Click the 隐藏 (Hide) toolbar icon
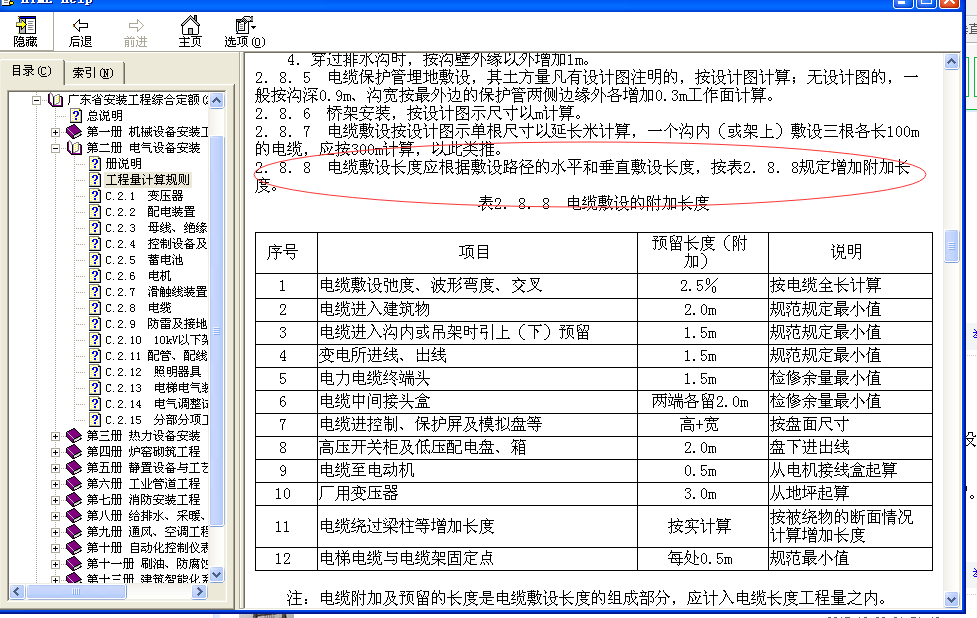 coord(26,32)
